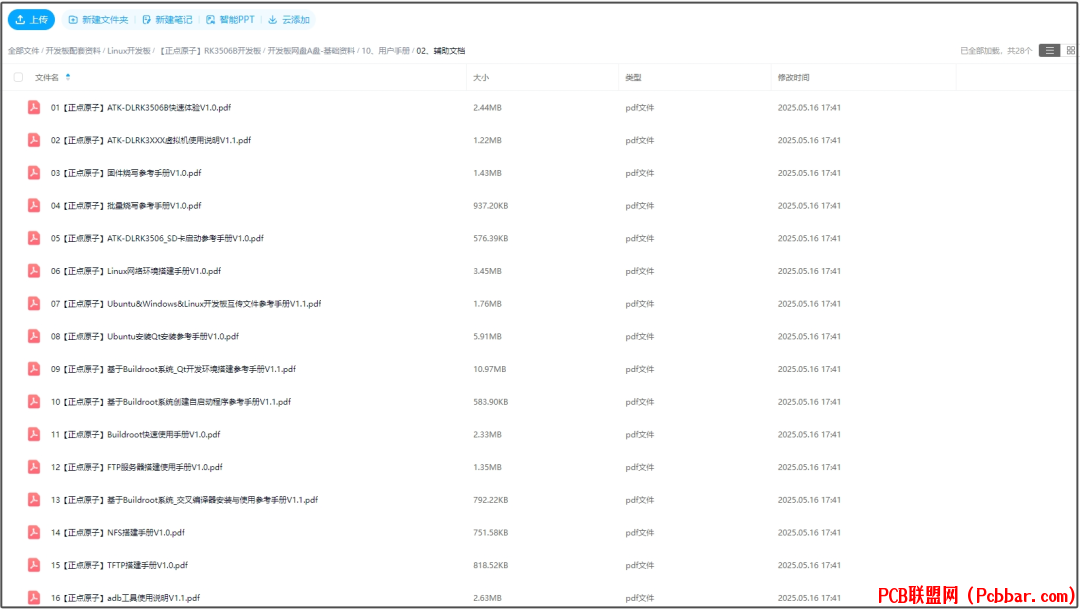Switch to list view mode

tap(1049, 50)
